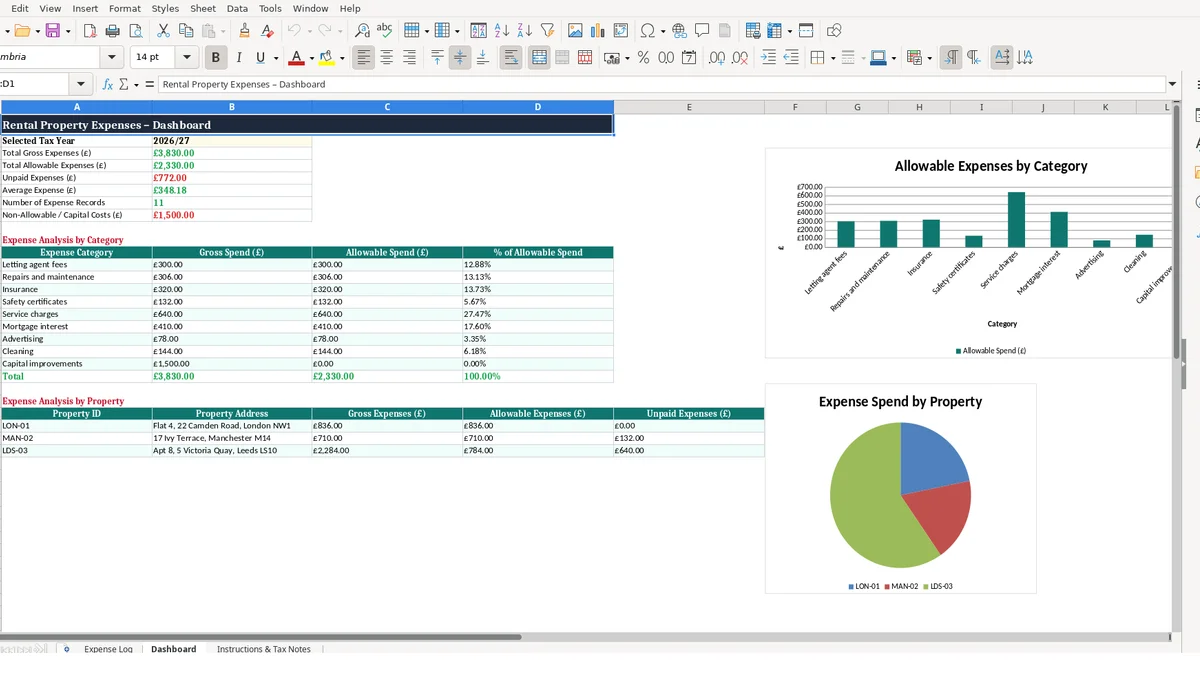Open the Data menu
The width and height of the screenshot is (1200, 675).
pos(237,8)
